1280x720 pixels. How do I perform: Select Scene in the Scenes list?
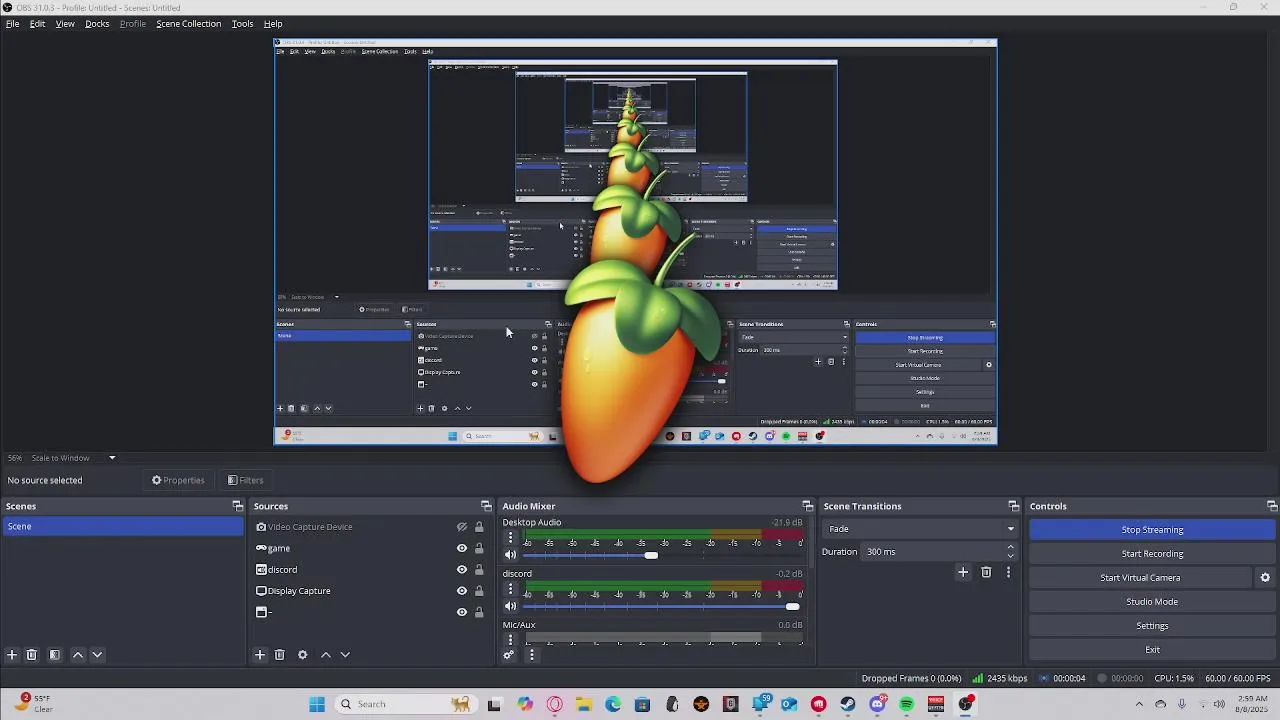pyautogui.click(x=122, y=527)
